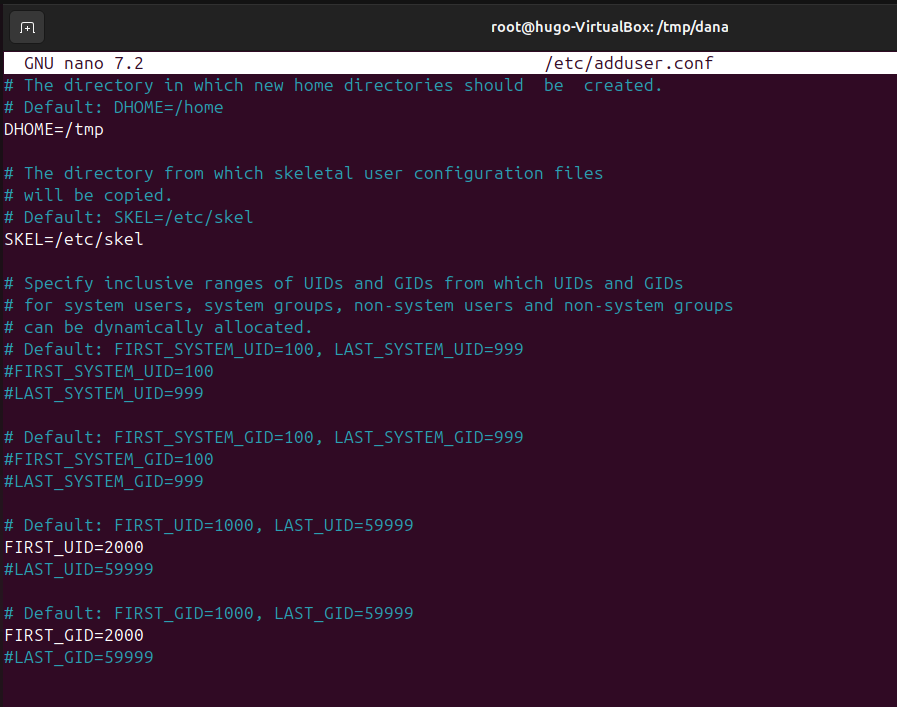Open a new terminal tab
897x707 pixels.
[x=26, y=27]
